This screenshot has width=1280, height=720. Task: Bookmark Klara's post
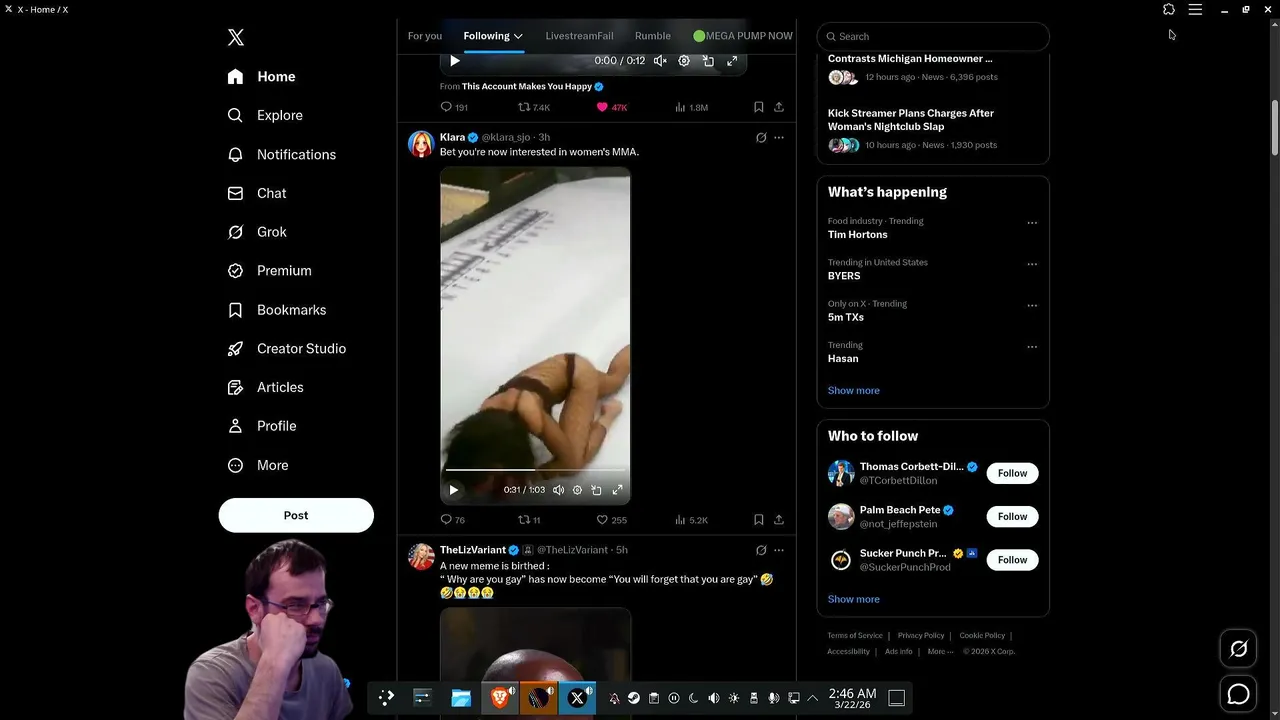pyautogui.click(x=758, y=520)
